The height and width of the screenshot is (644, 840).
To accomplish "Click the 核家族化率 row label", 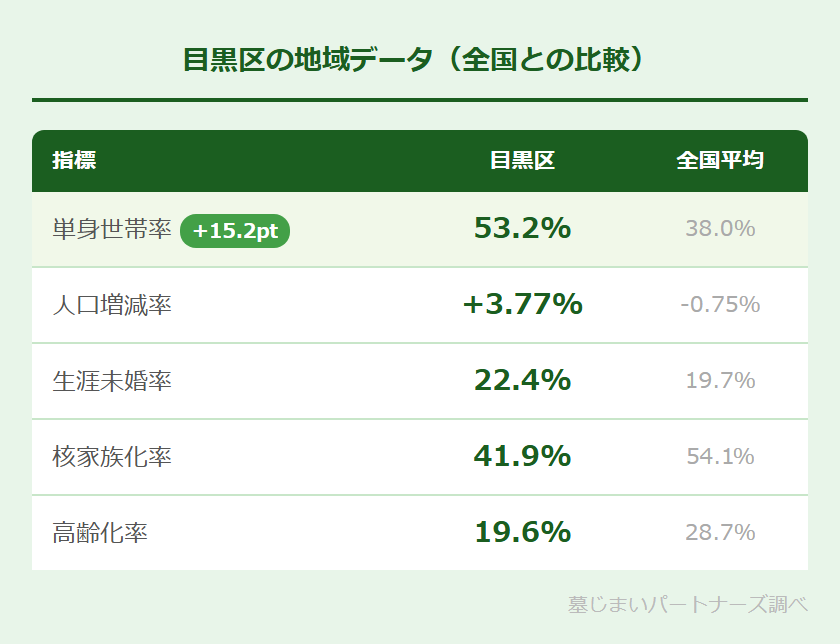I will 112,457.
